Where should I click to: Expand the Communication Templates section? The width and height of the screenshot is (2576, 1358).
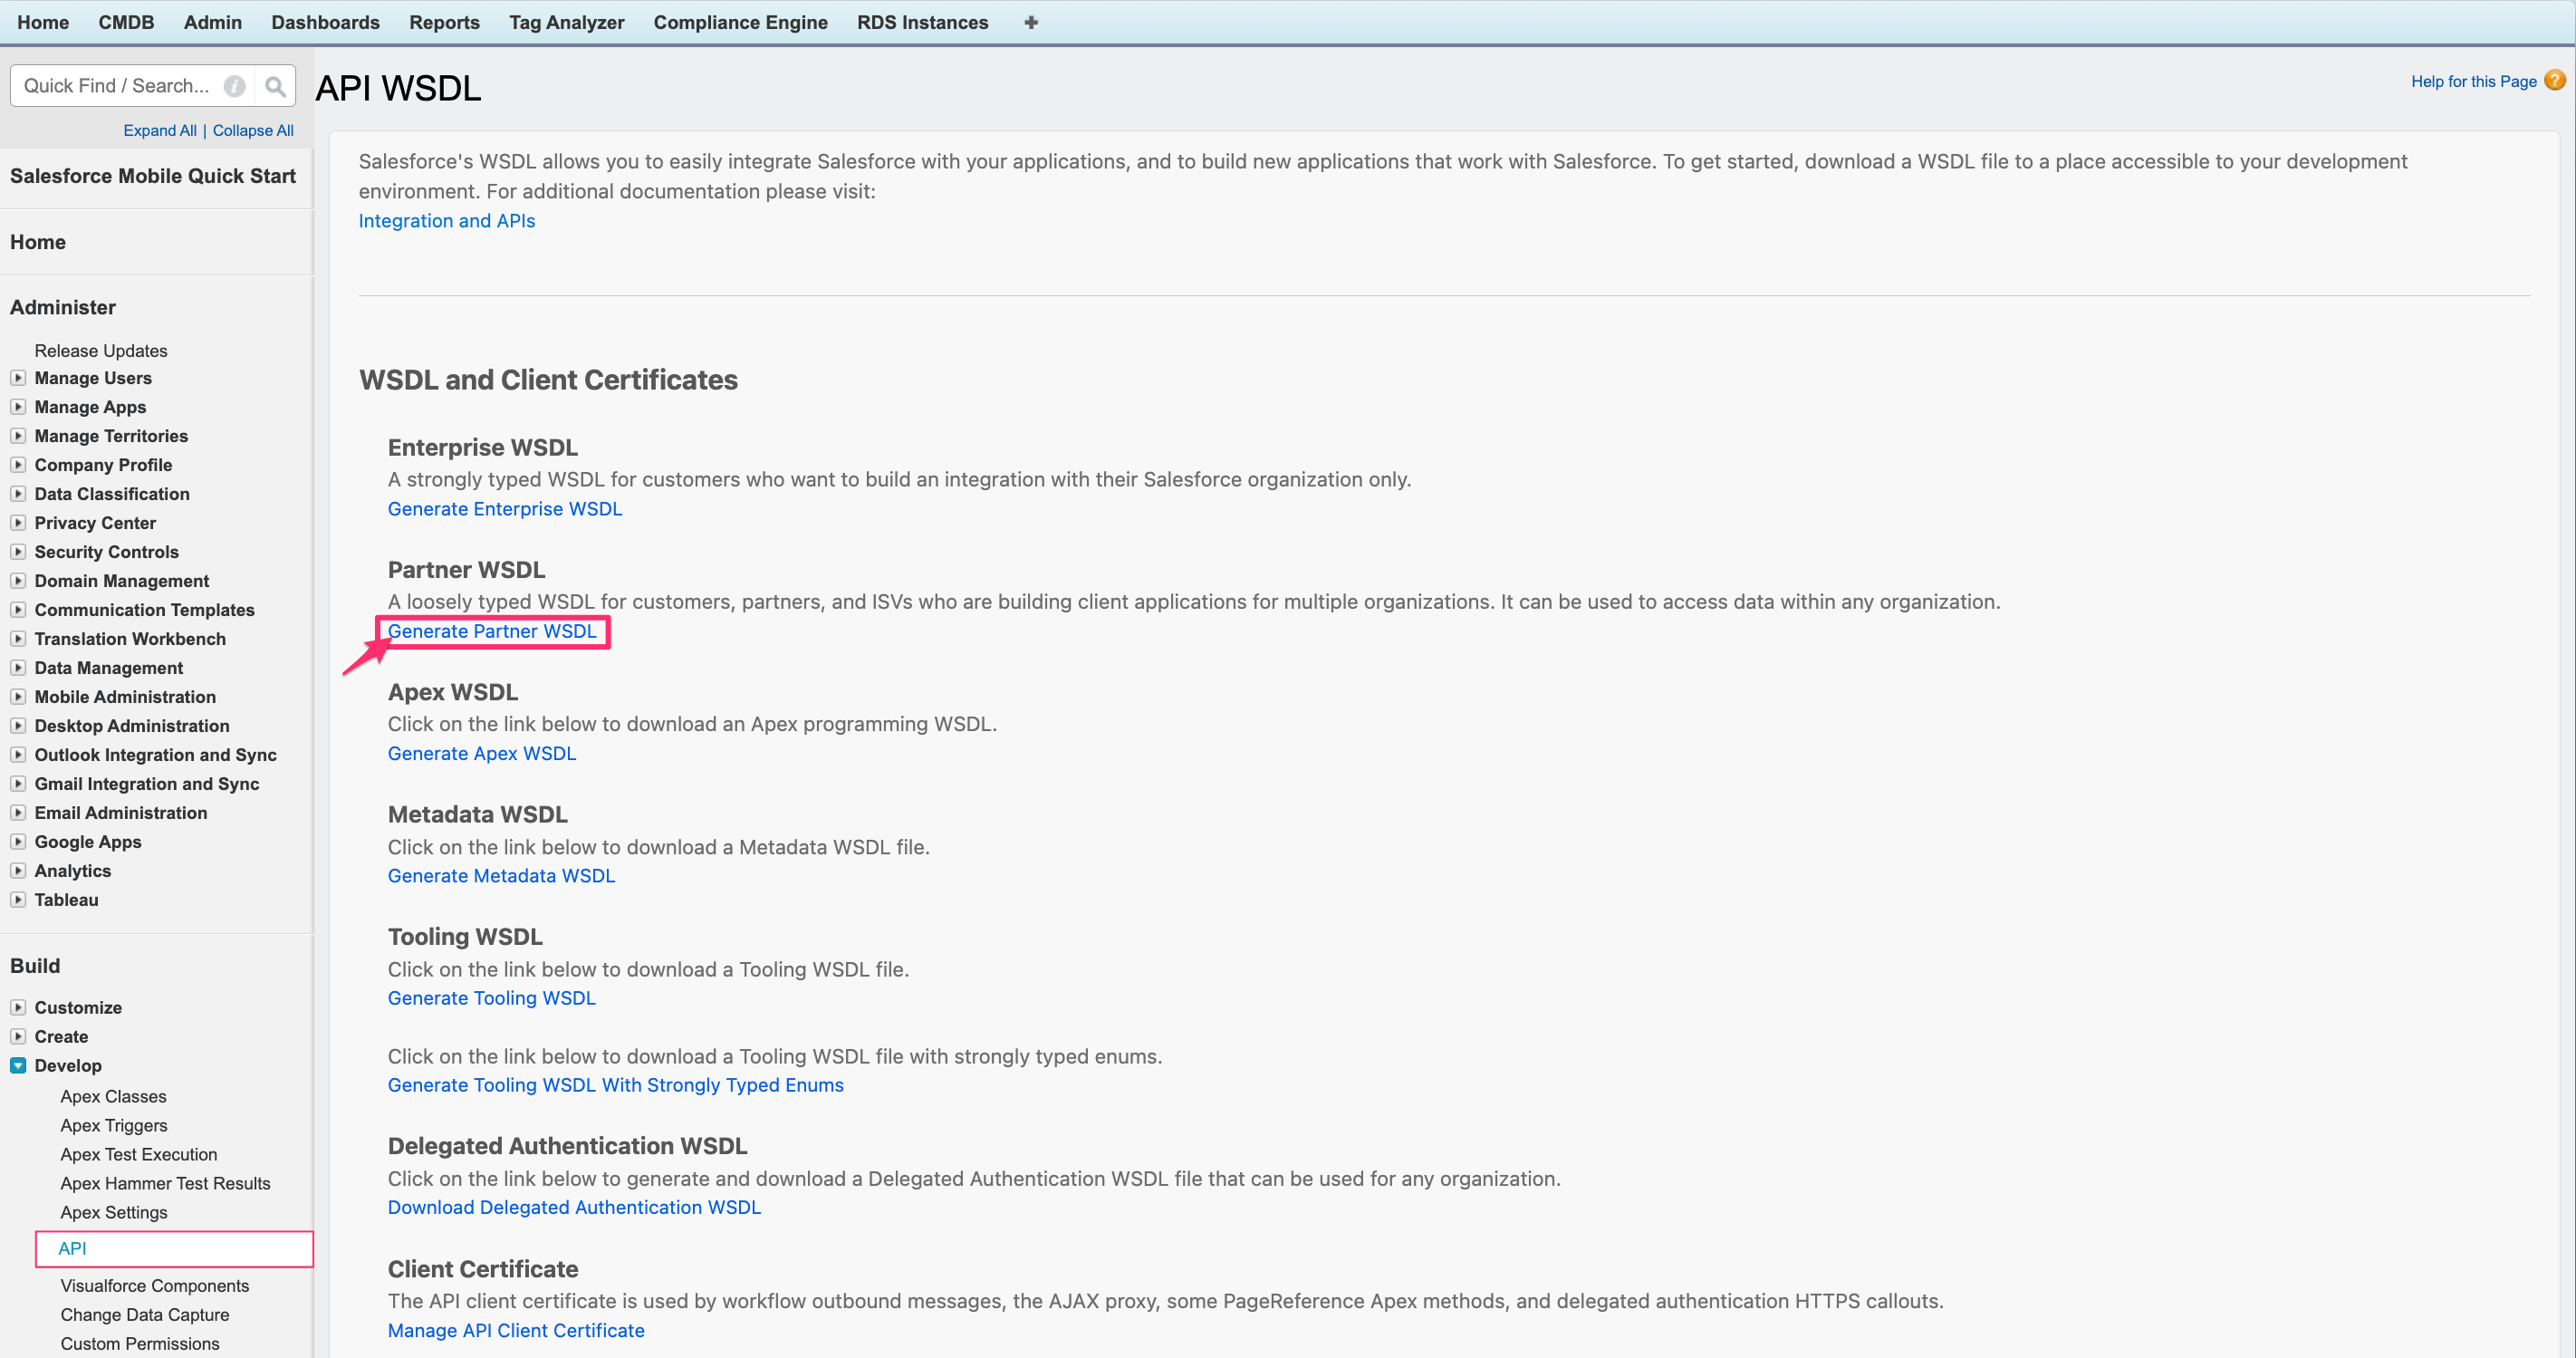pos(18,609)
